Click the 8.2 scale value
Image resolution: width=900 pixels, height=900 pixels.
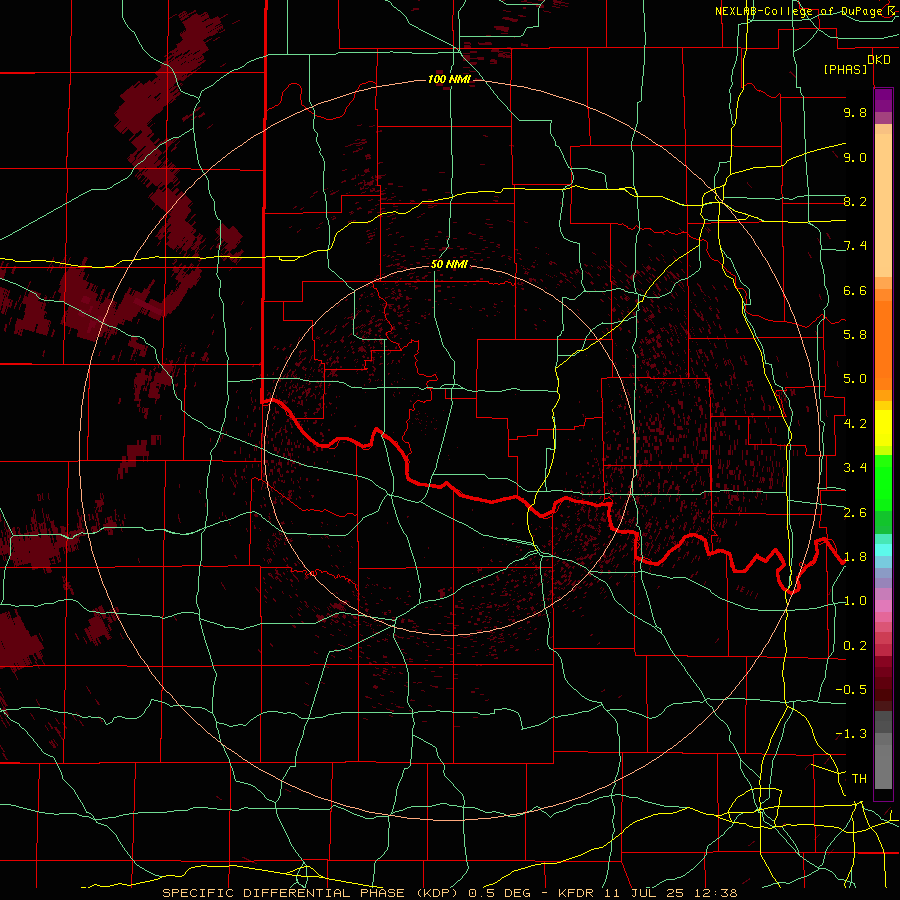click(855, 201)
